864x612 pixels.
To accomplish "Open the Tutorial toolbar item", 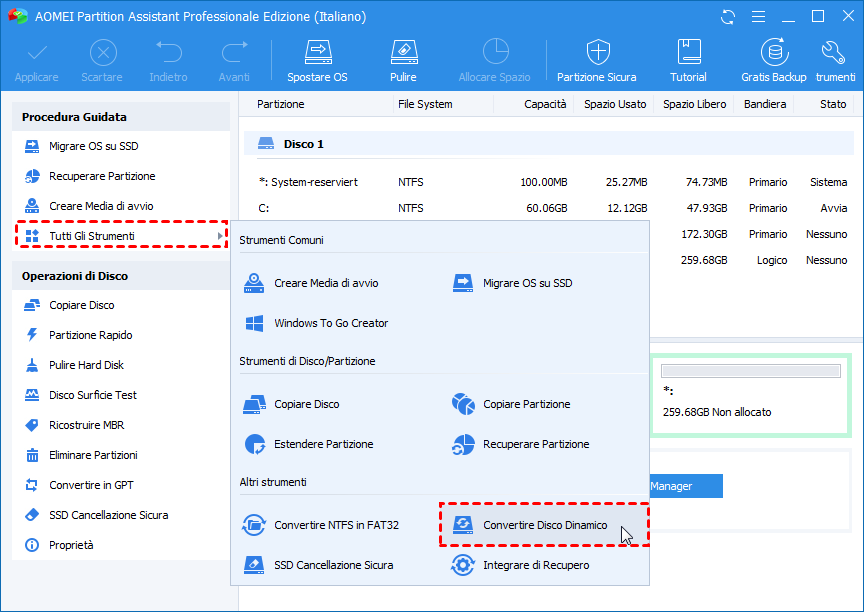I will click(x=688, y=61).
